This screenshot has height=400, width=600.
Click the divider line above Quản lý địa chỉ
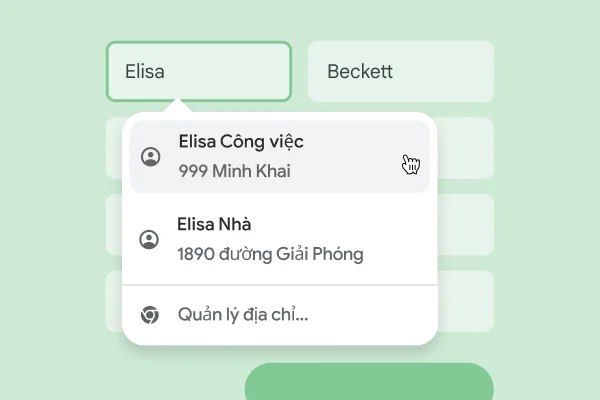280,286
